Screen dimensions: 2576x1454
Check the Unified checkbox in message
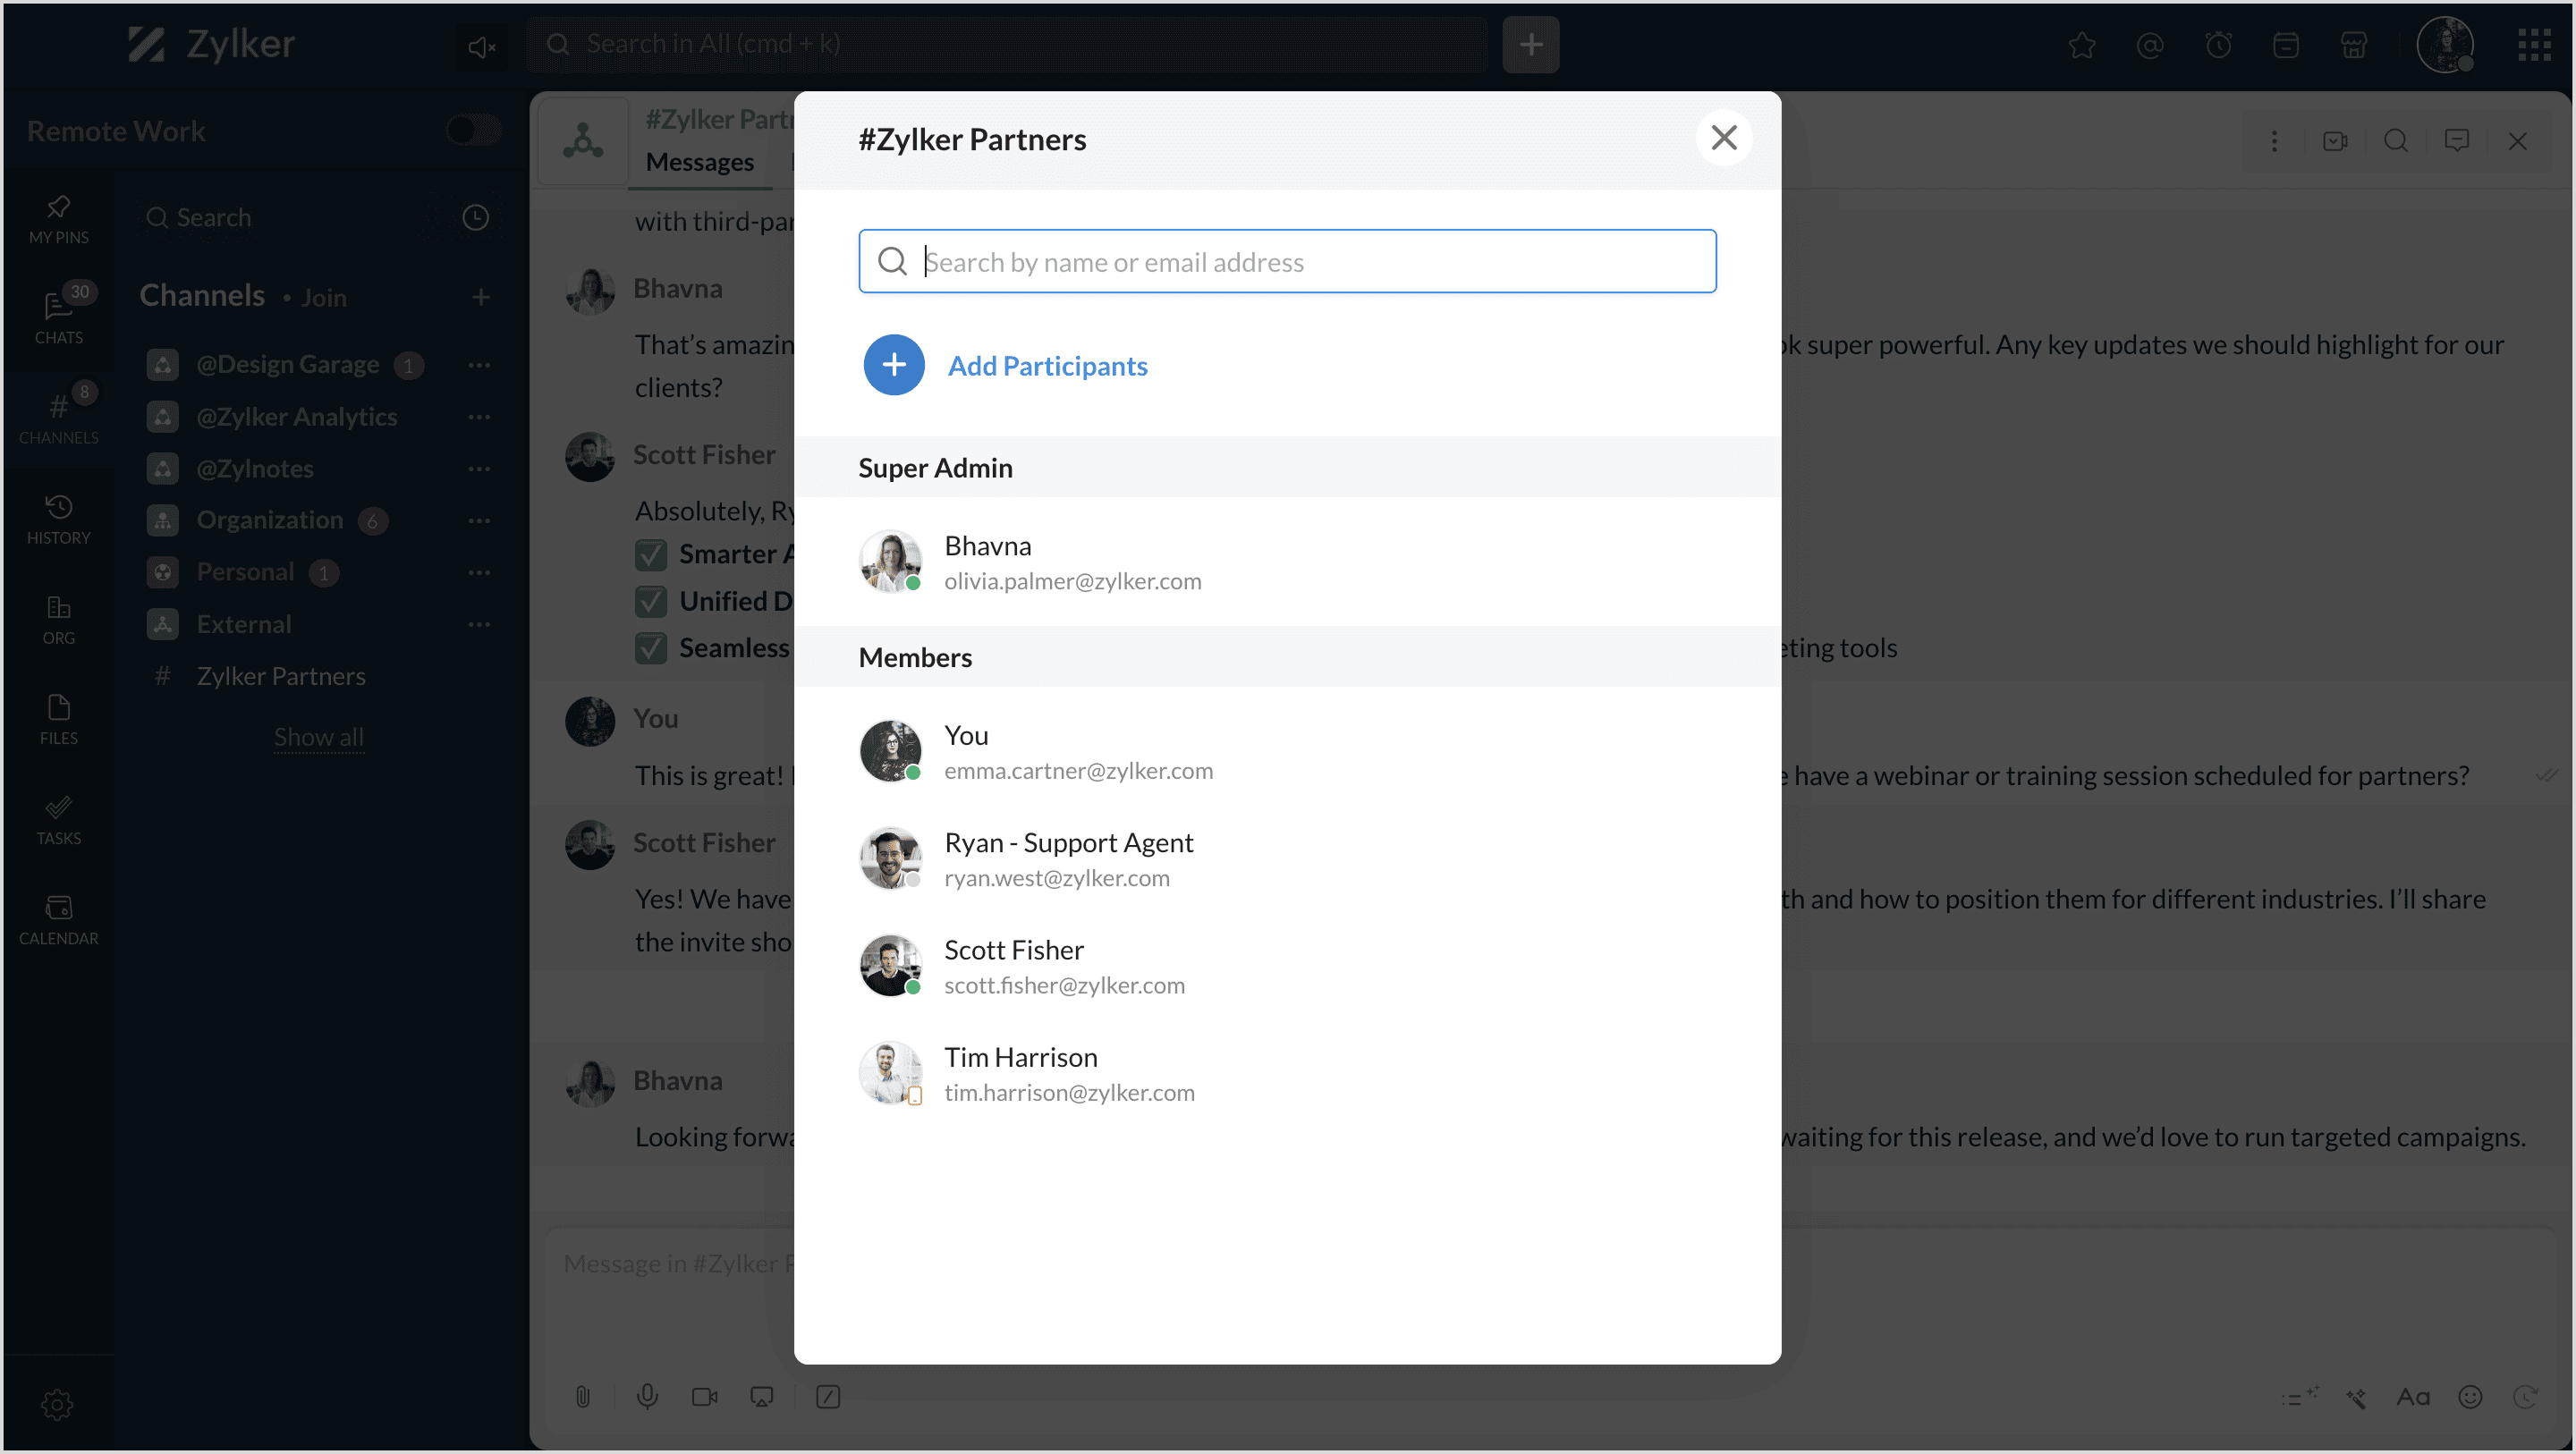tap(651, 601)
